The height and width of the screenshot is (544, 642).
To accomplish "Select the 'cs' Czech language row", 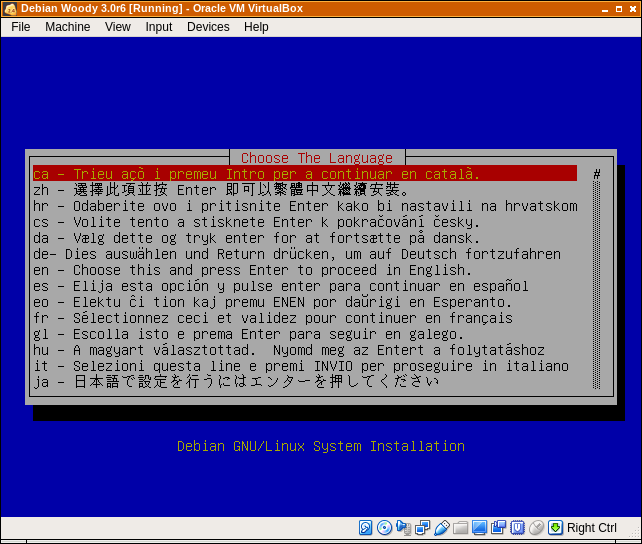I will pos(305,221).
